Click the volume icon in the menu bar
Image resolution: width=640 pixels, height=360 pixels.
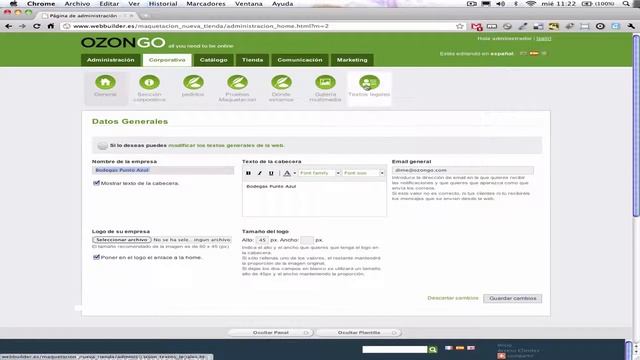[500, 4]
